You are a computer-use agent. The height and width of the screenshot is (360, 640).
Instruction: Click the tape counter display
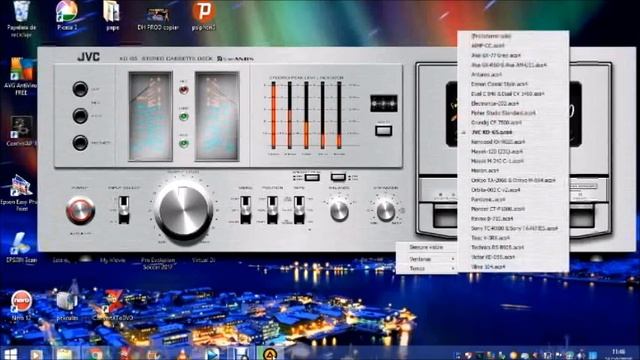(384, 103)
